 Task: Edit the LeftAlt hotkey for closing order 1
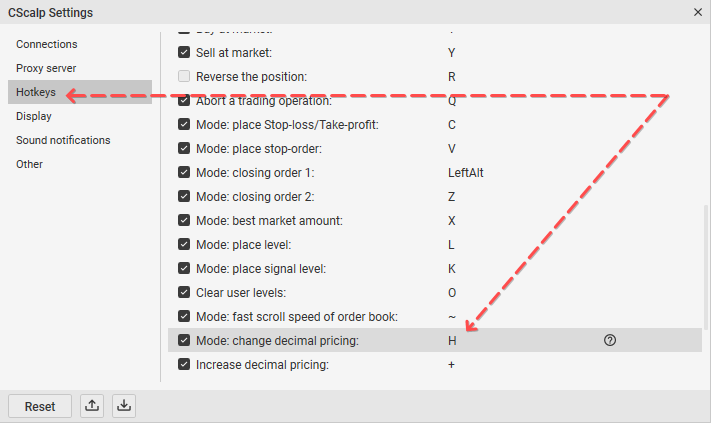click(x=466, y=173)
